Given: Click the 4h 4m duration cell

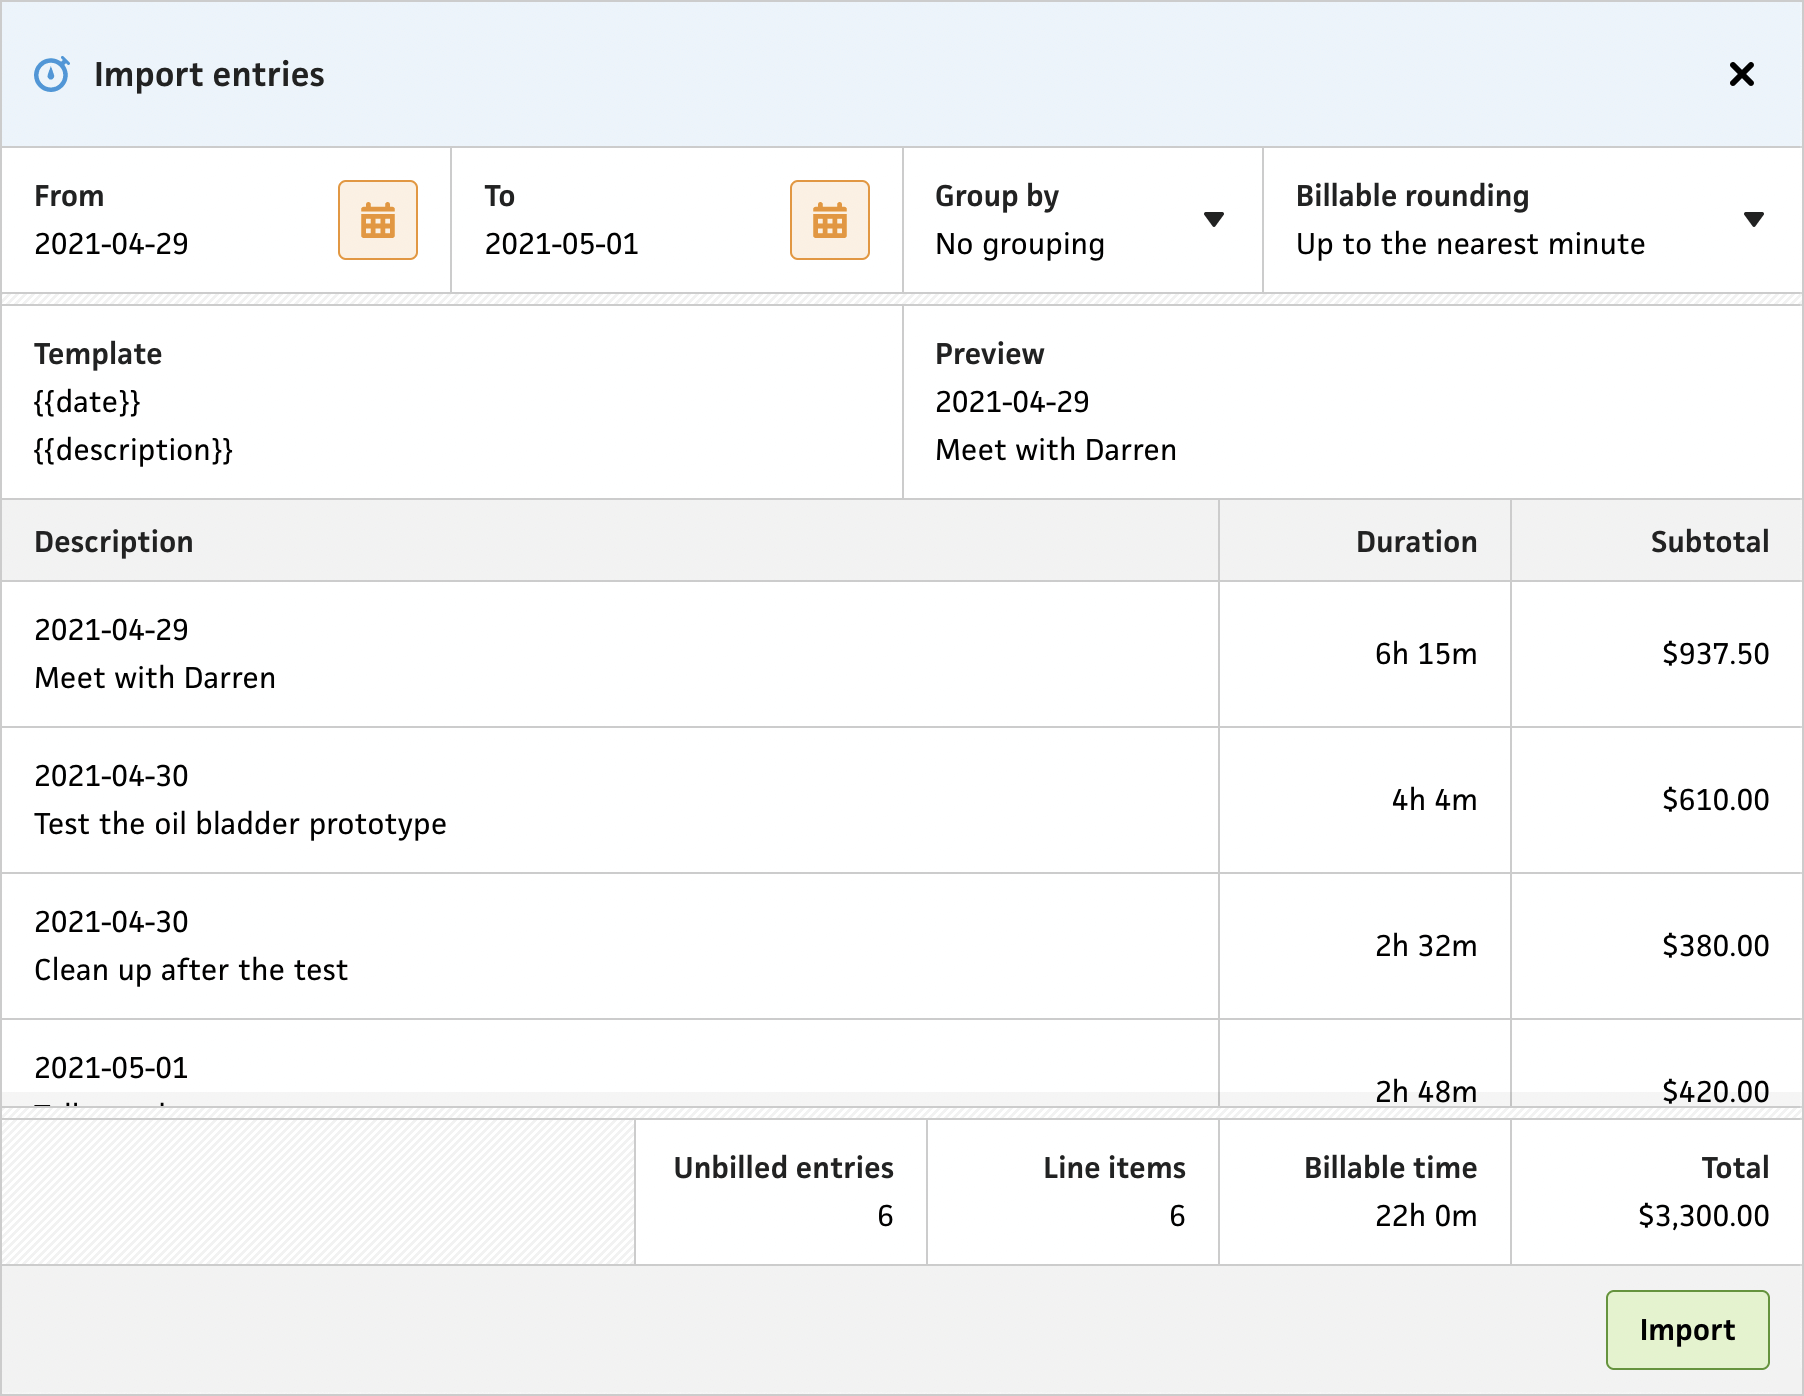Looking at the screenshot, I should pyautogui.click(x=1434, y=800).
